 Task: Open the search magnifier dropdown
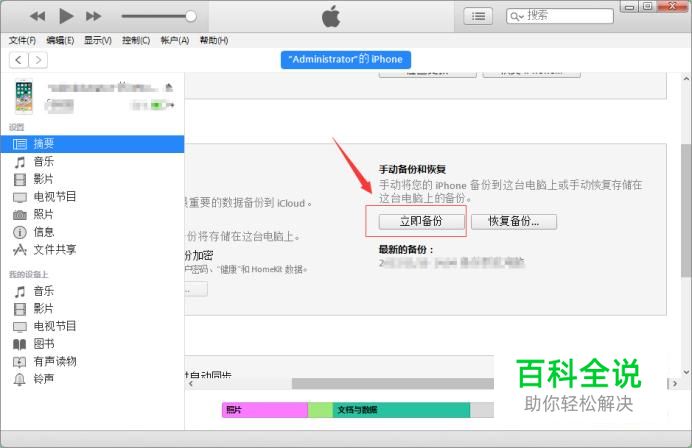[517, 17]
